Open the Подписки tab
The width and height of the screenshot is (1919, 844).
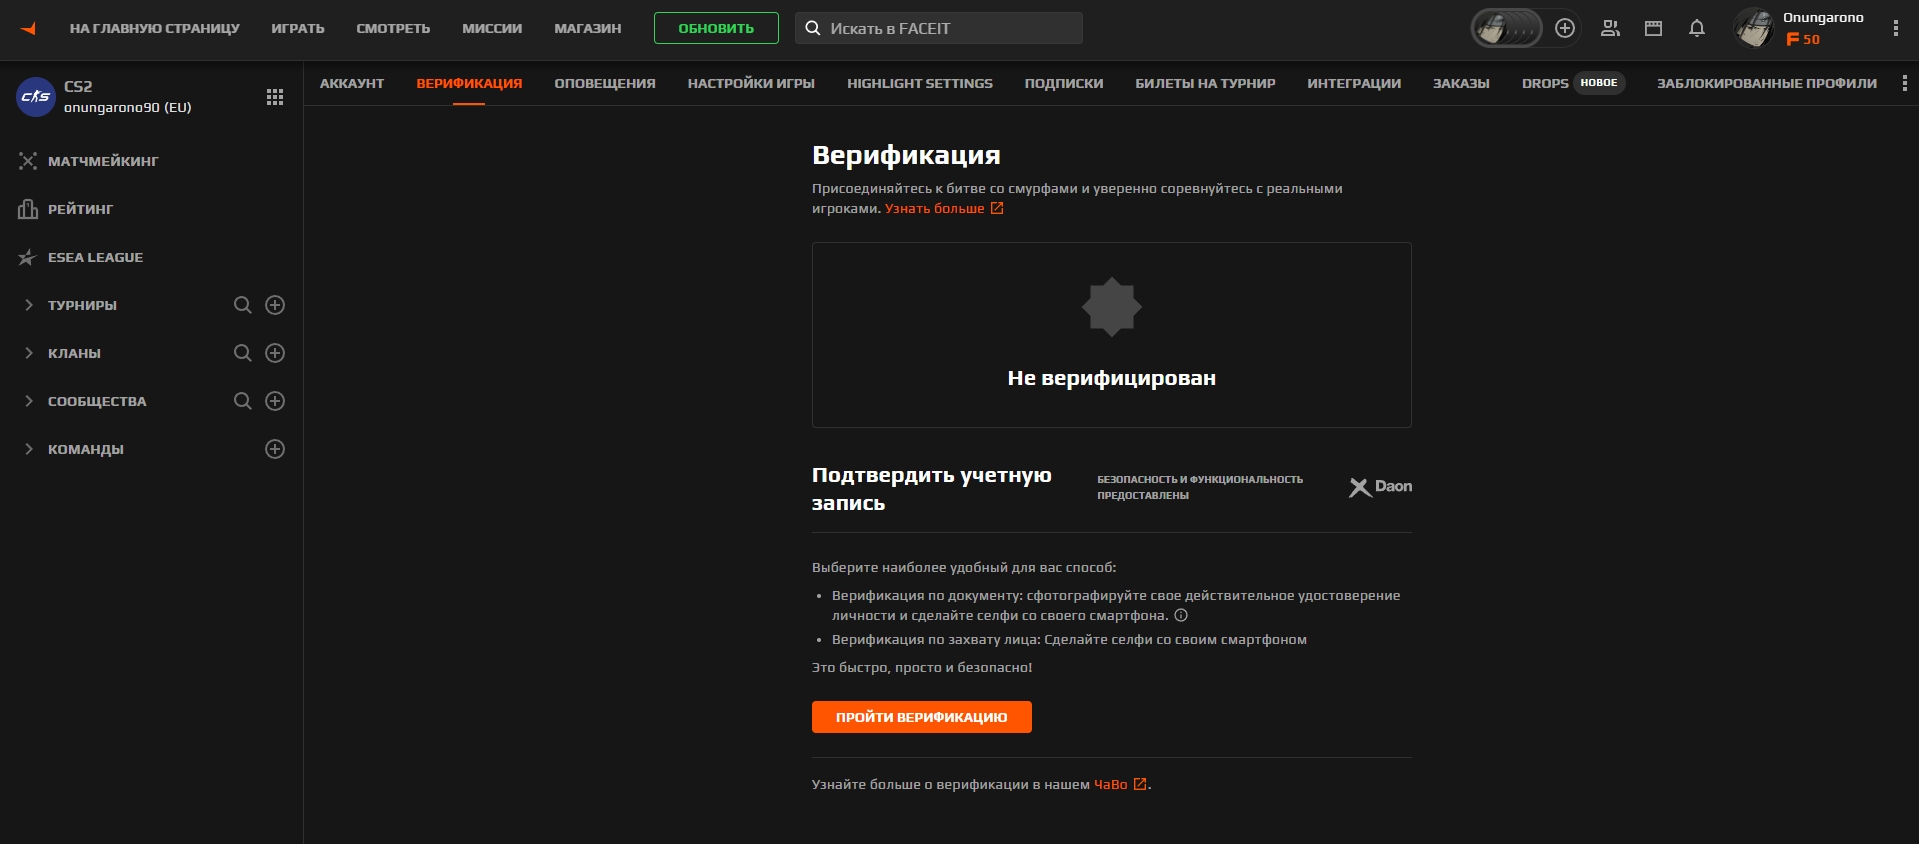[1064, 83]
